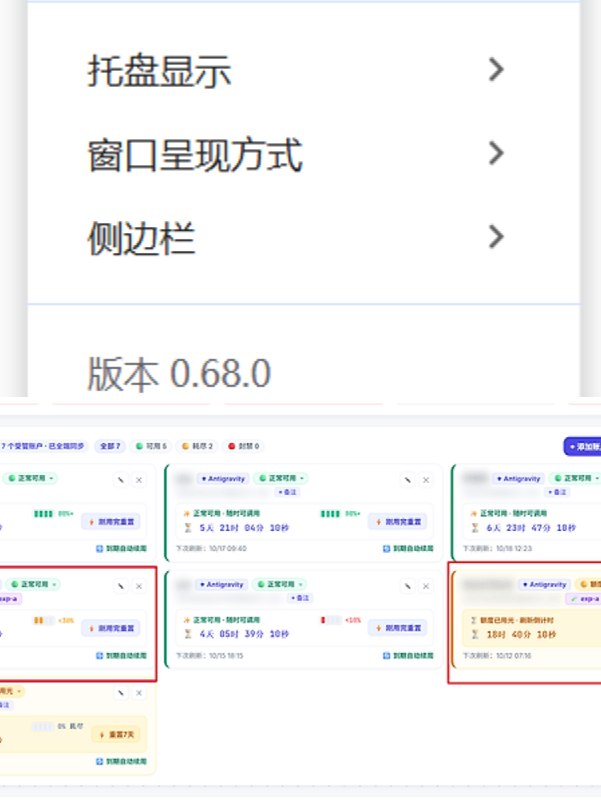Viewport: 601px width, 800px height.
Task: Click Antigravity tag on the 18时 40分 card
Action: click(544, 584)
